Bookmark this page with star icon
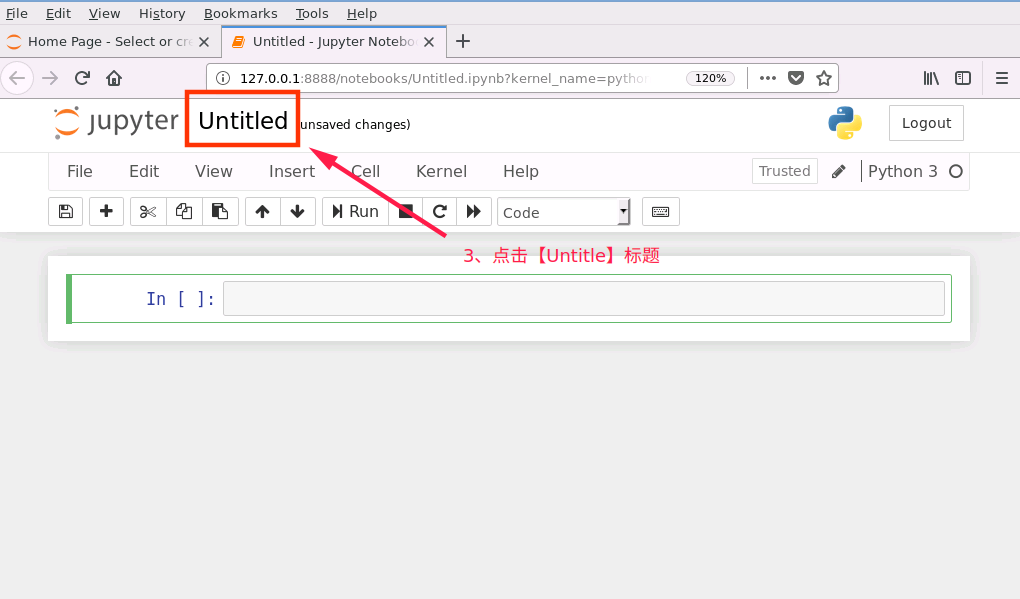The width and height of the screenshot is (1020, 599). [x=824, y=78]
